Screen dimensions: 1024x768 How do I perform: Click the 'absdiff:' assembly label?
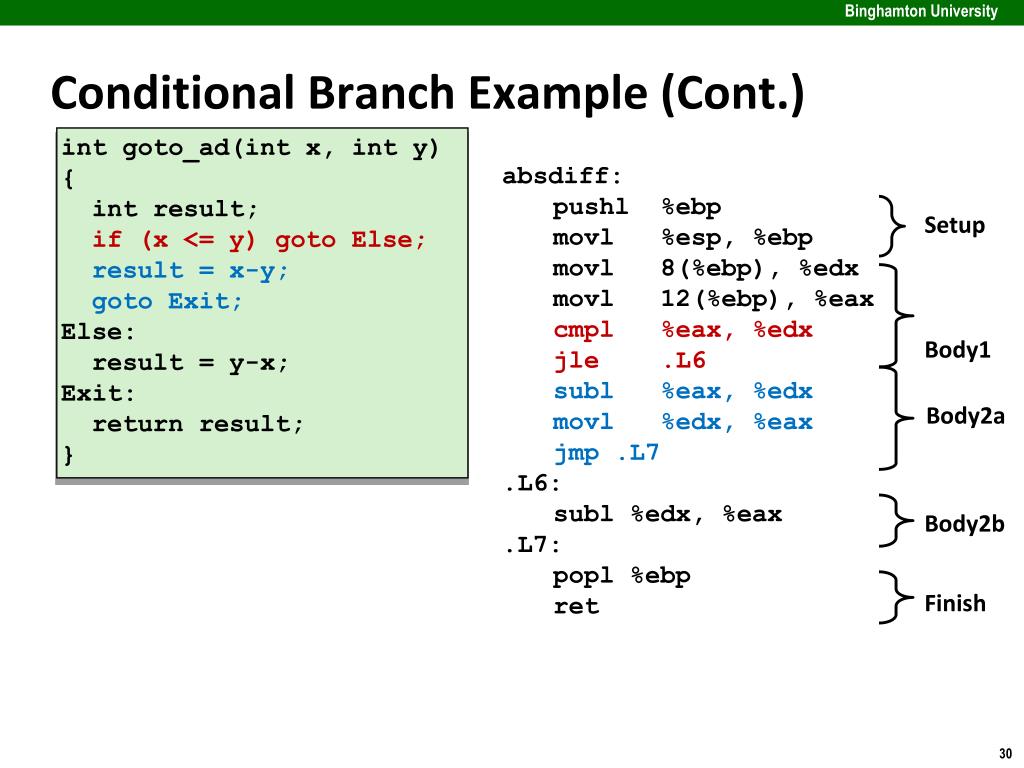(562, 176)
